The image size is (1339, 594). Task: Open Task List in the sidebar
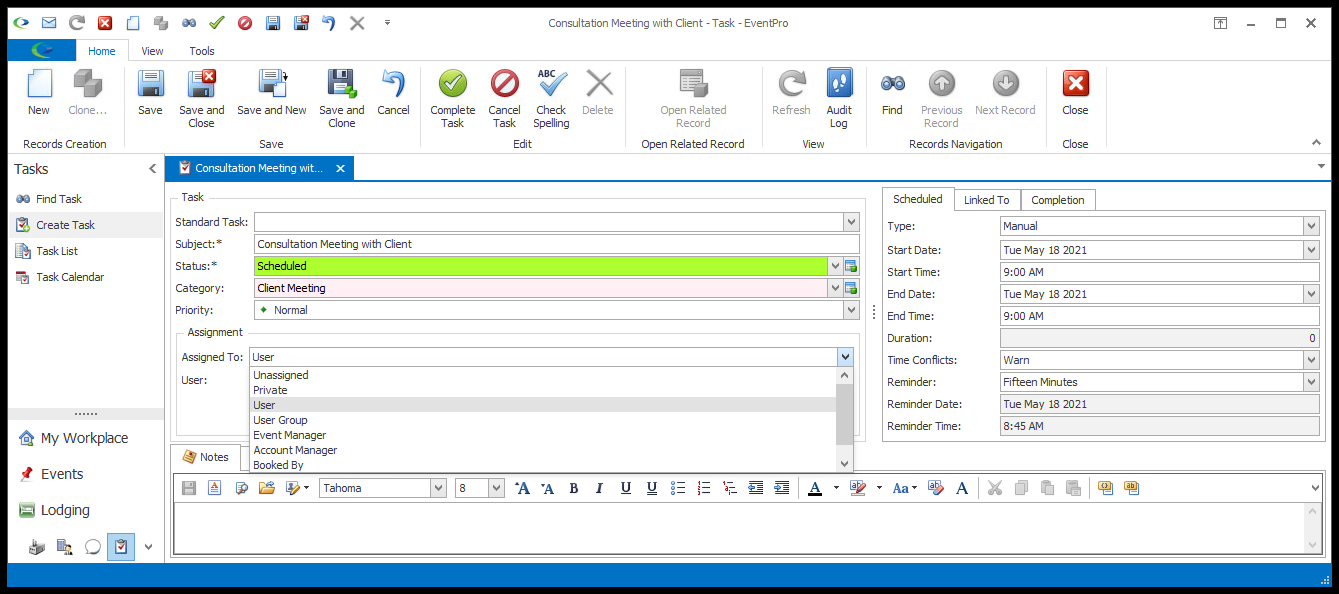click(57, 251)
